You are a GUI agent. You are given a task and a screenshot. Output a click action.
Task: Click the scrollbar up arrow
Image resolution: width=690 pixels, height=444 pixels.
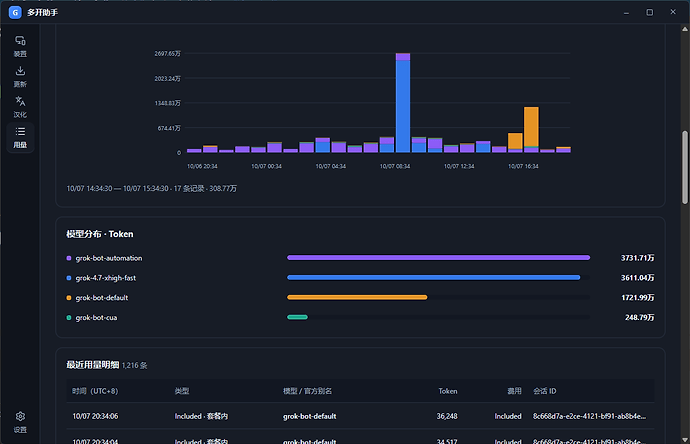coord(685,29)
